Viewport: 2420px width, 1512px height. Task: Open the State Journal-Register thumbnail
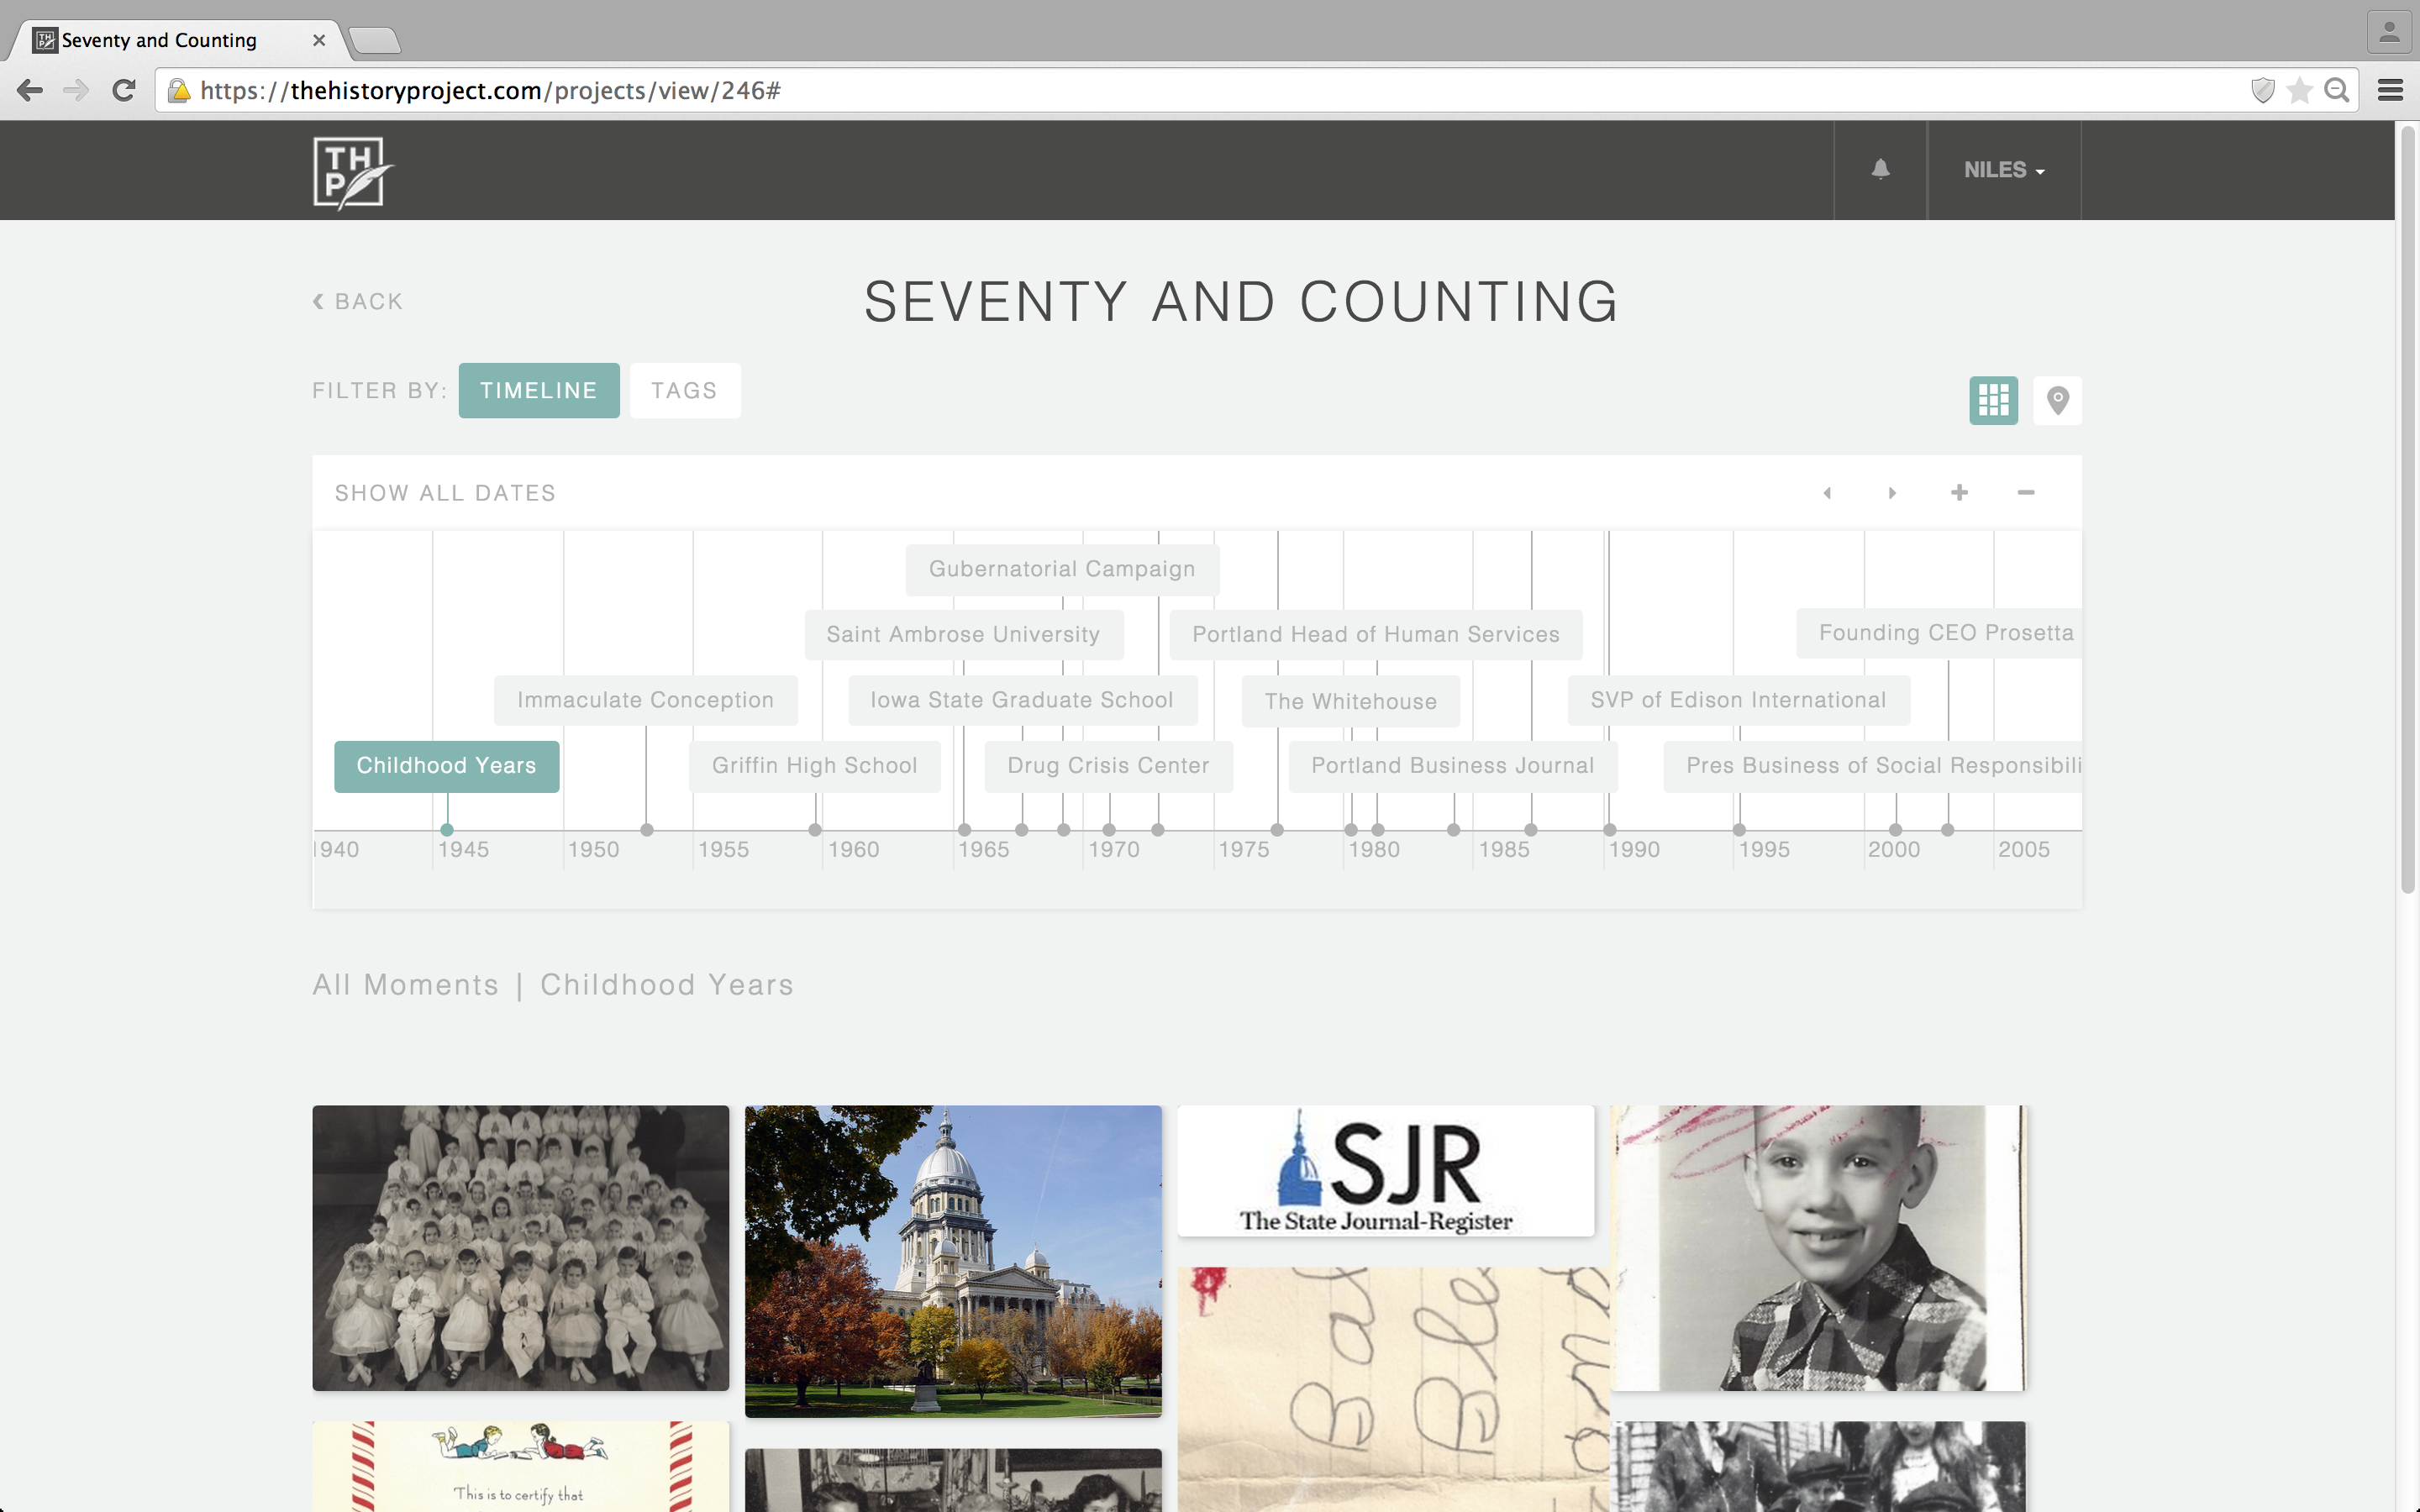(x=1385, y=1170)
